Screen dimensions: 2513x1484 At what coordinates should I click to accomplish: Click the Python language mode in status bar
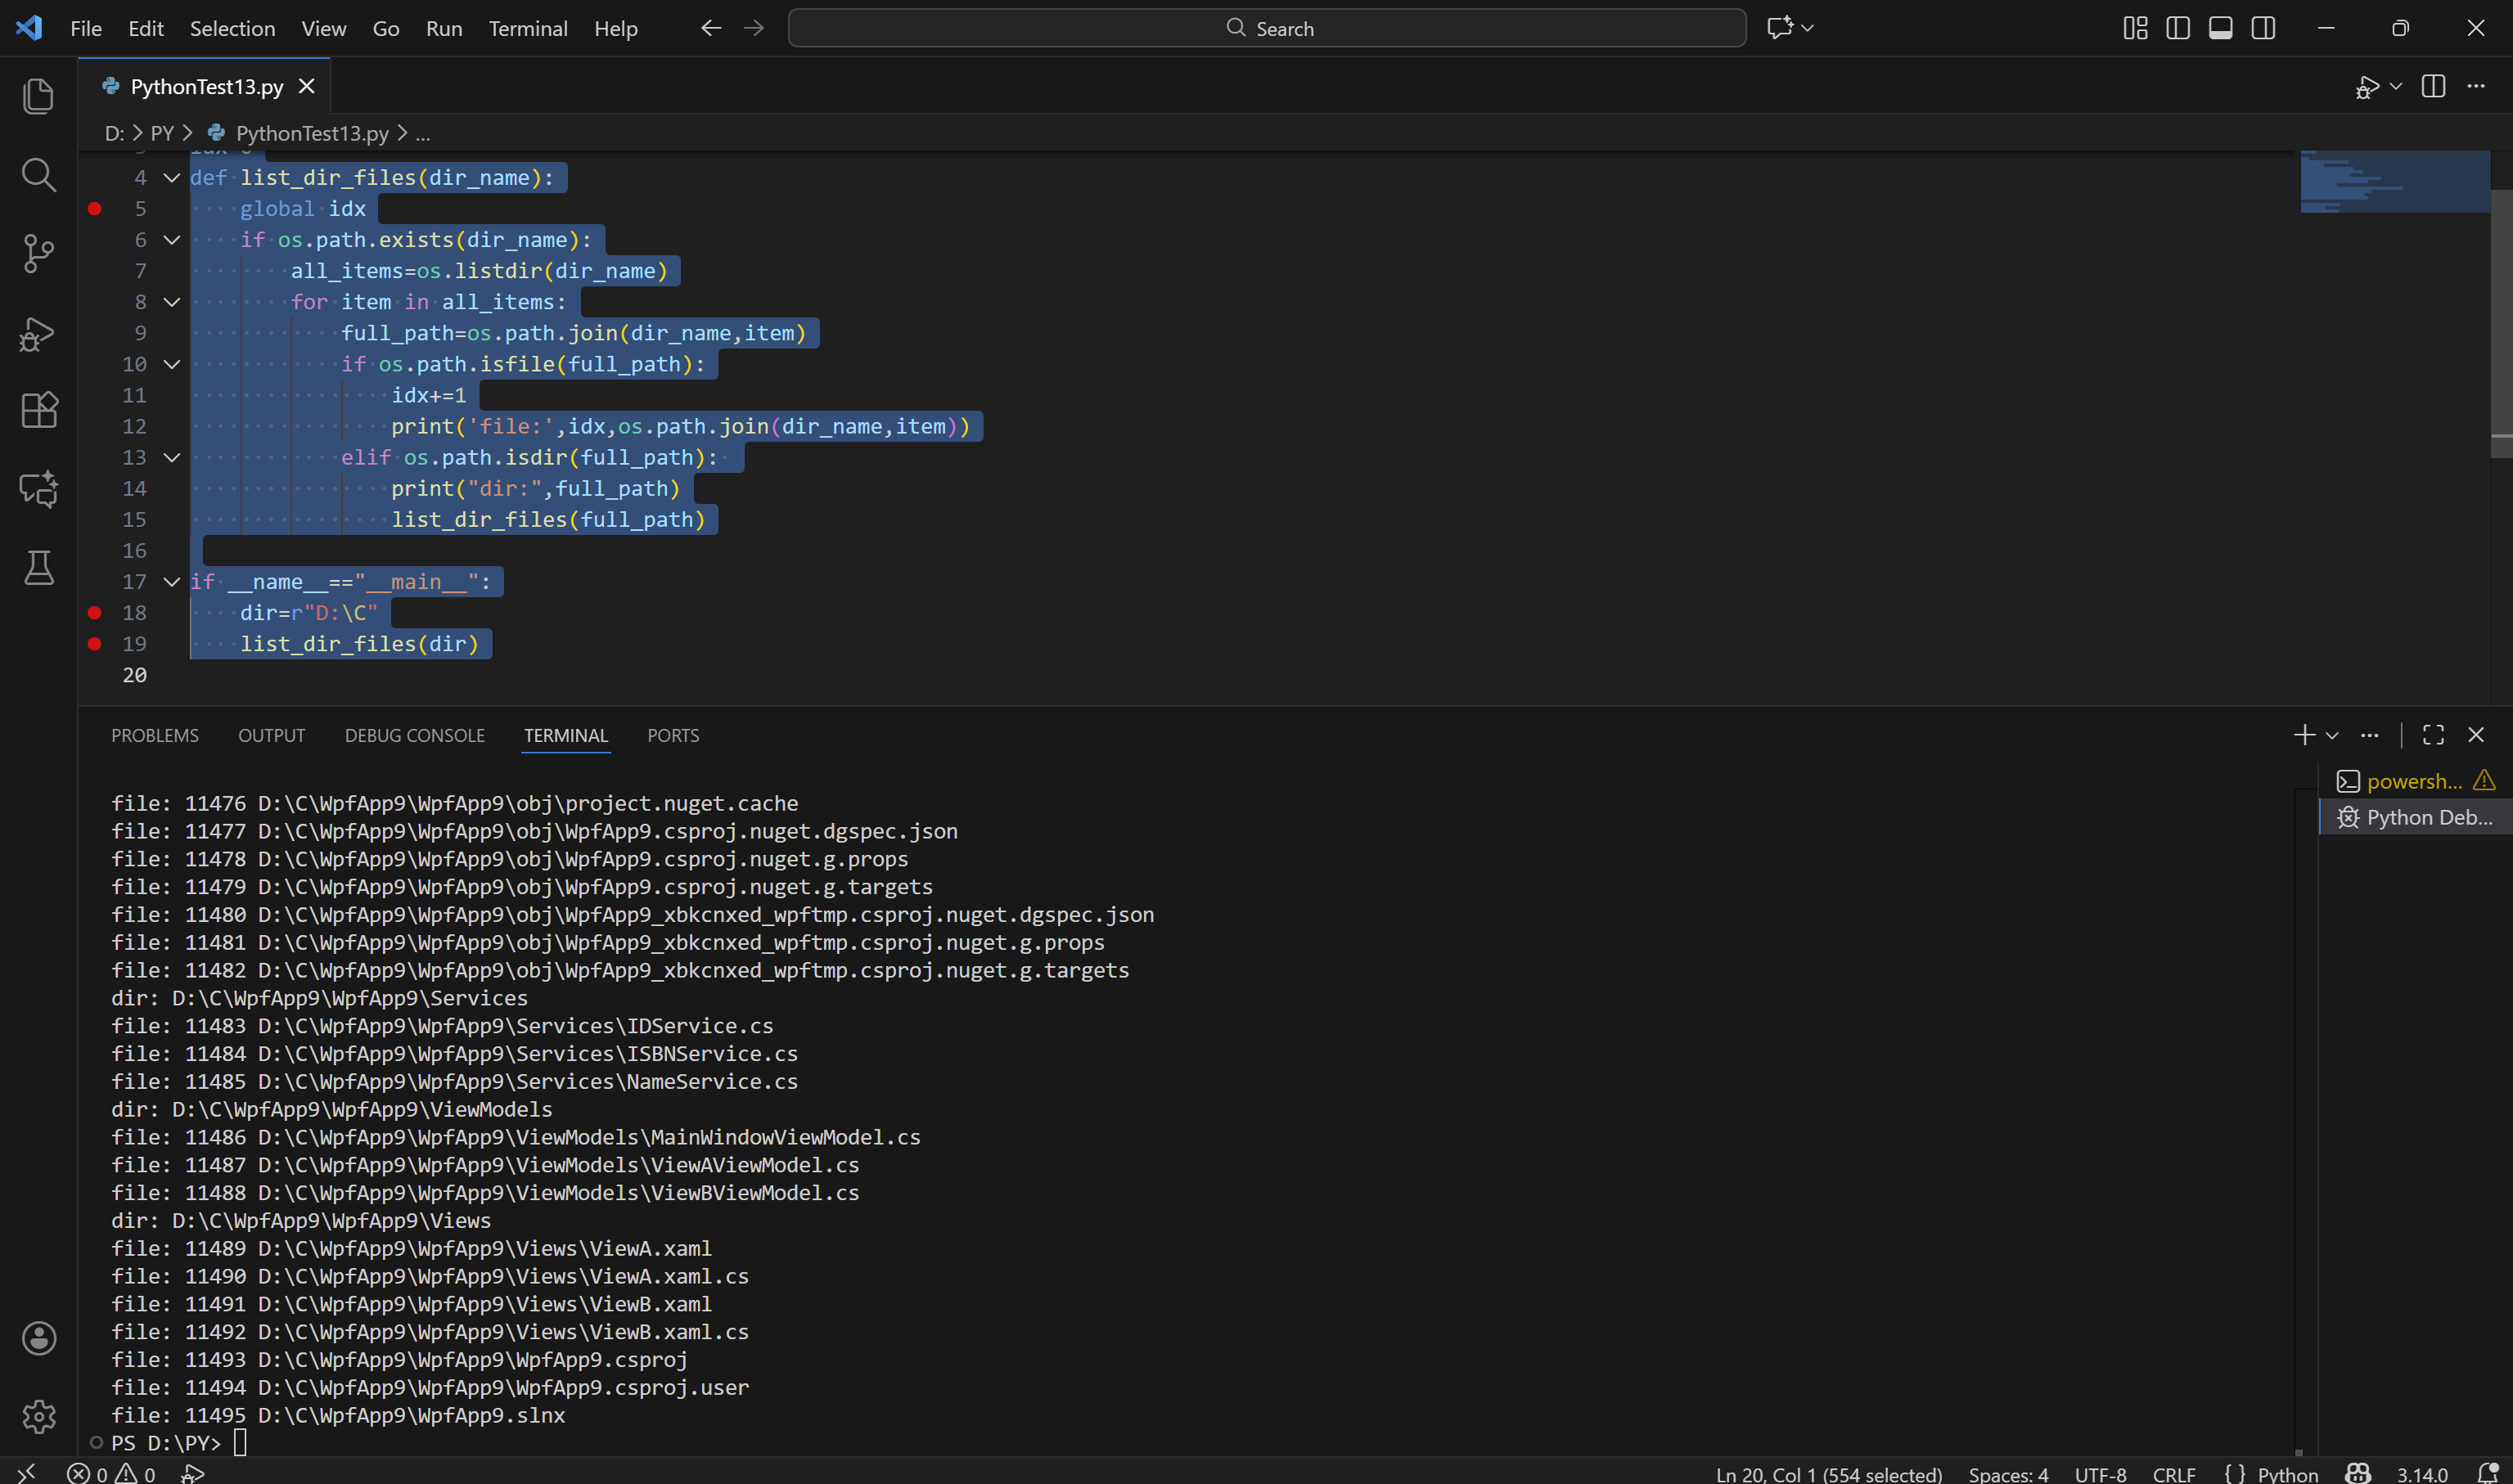(2286, 1473)
